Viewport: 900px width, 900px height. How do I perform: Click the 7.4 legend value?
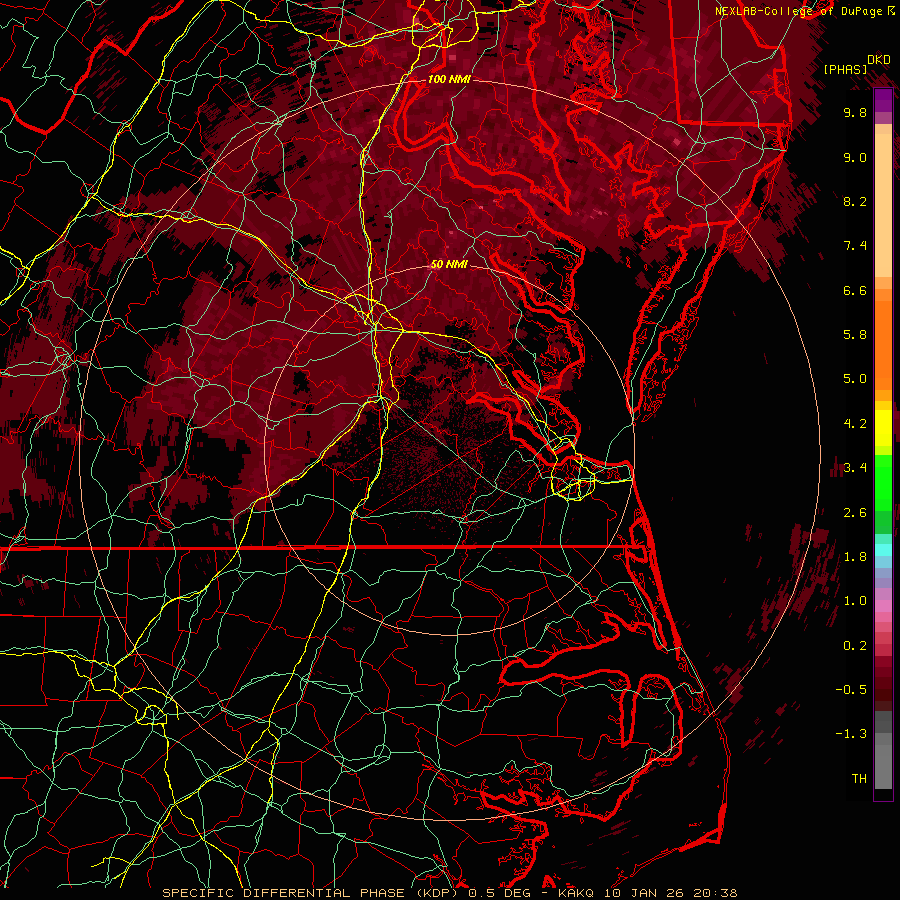855,246
